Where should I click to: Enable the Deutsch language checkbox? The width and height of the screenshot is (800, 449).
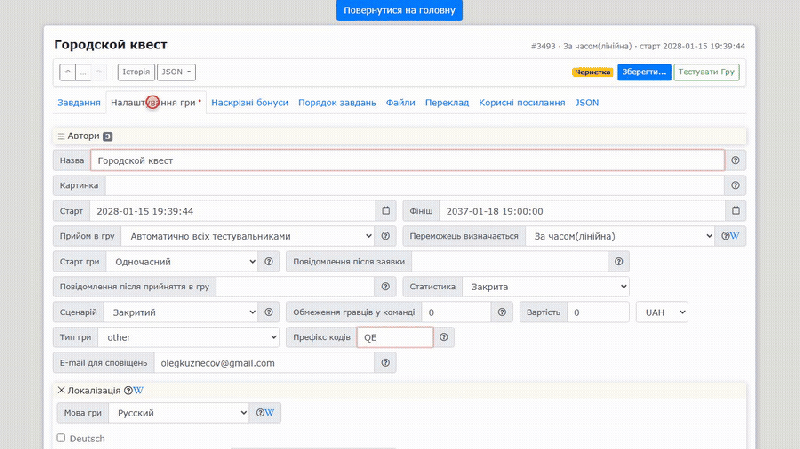tap(61, 438)
